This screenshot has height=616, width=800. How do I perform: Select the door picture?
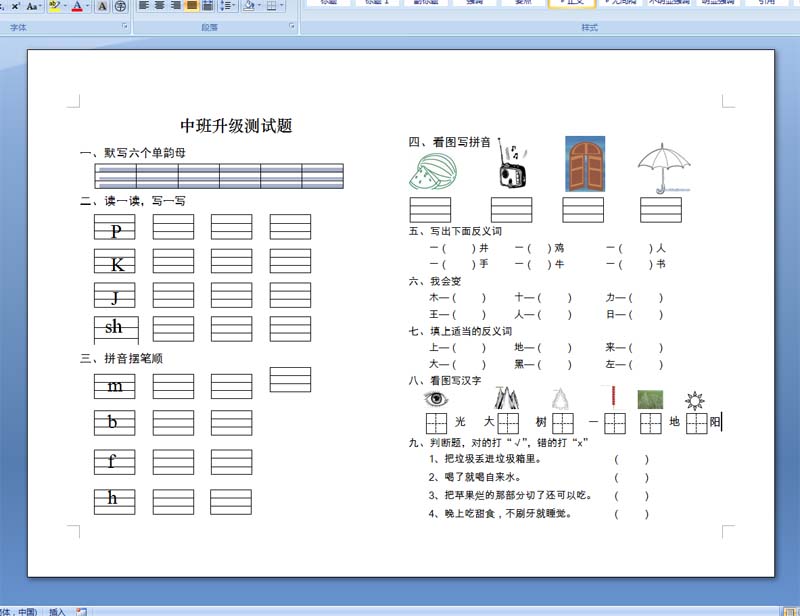pyautogui.click(x=585, y=164)
